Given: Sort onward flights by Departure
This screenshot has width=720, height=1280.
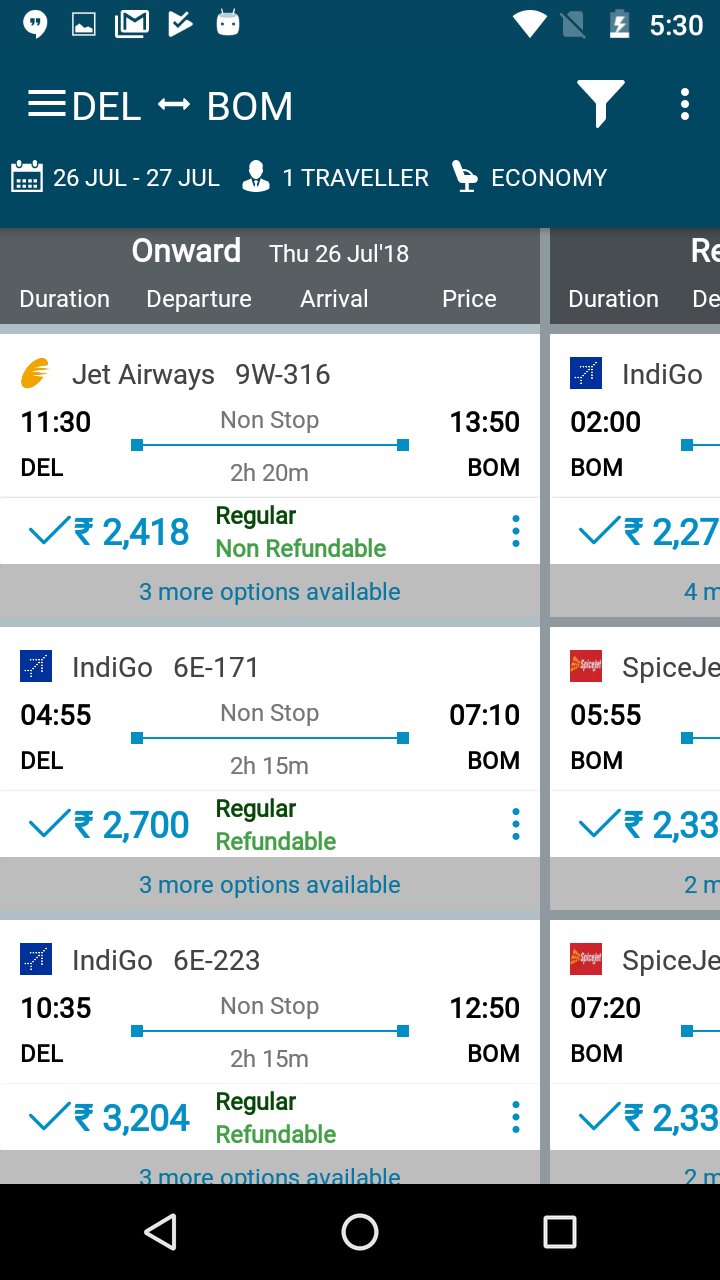Looking at the screenshot, I should (x=199, y=299).
